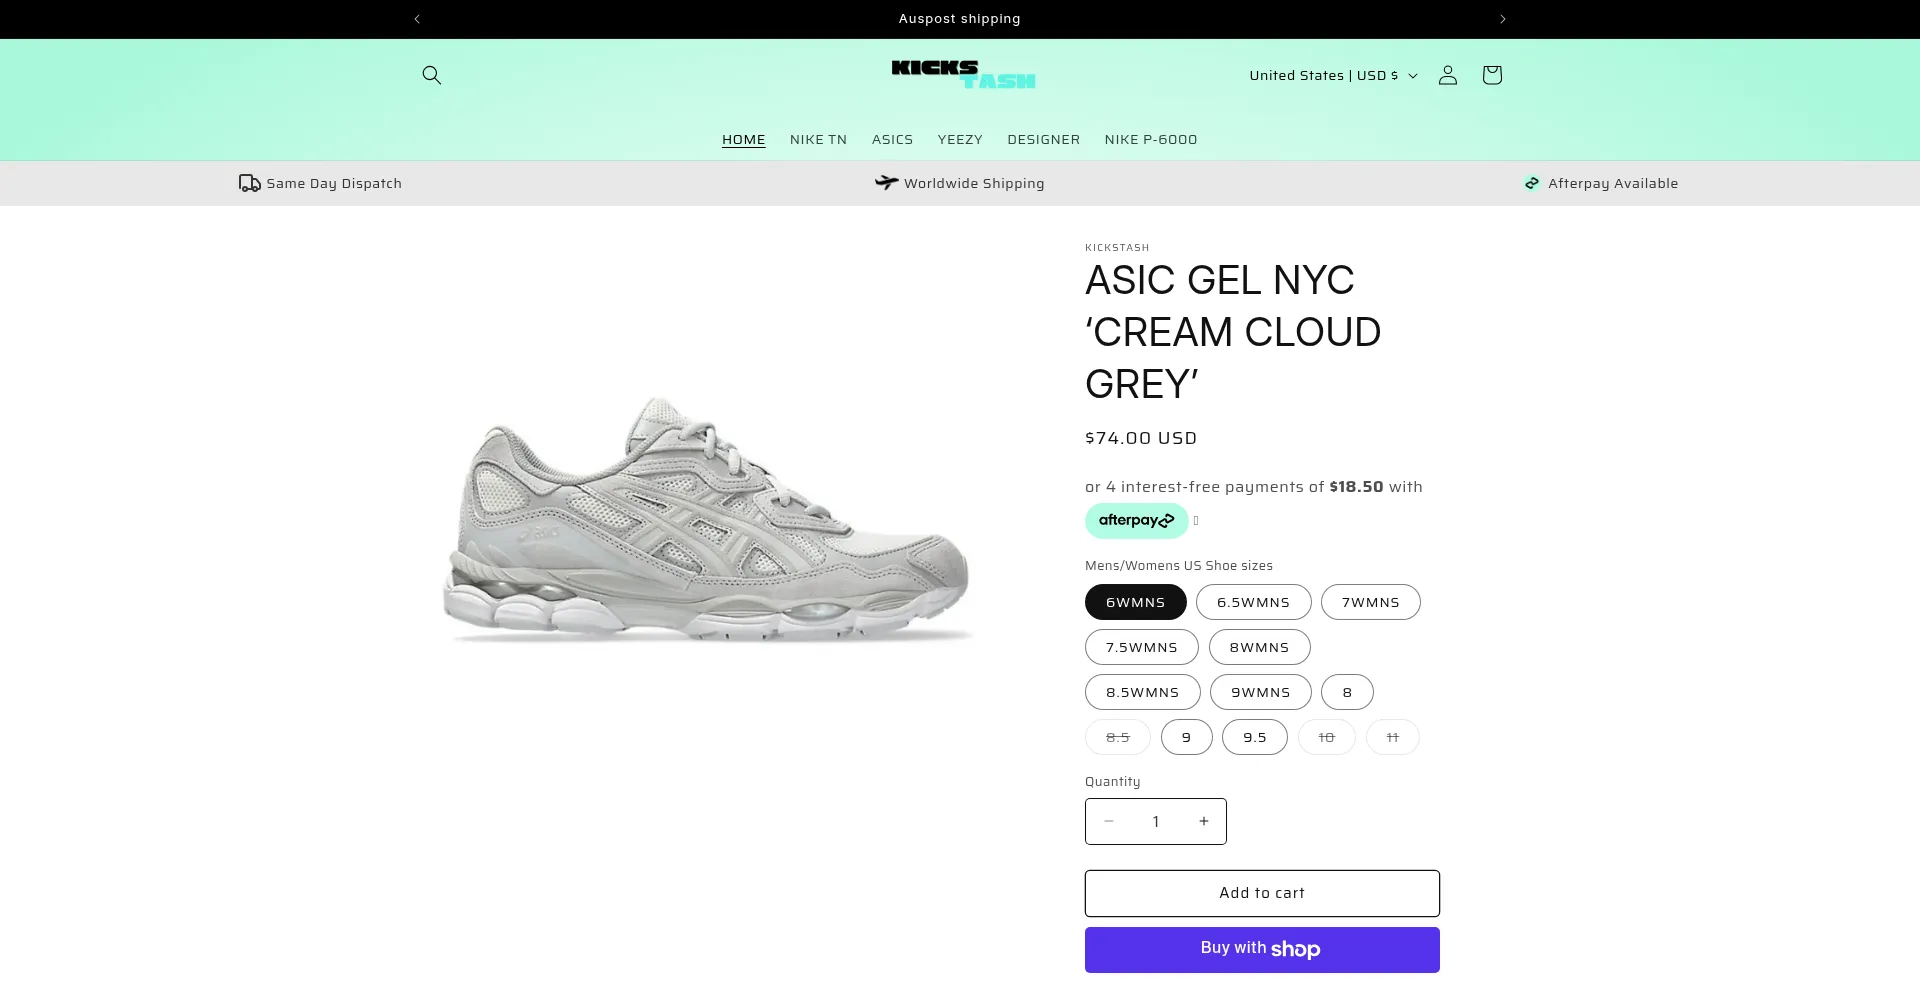Click the Afterpay logo badge
Screen dimensions: 1920x993
[x=1136, y=521]
